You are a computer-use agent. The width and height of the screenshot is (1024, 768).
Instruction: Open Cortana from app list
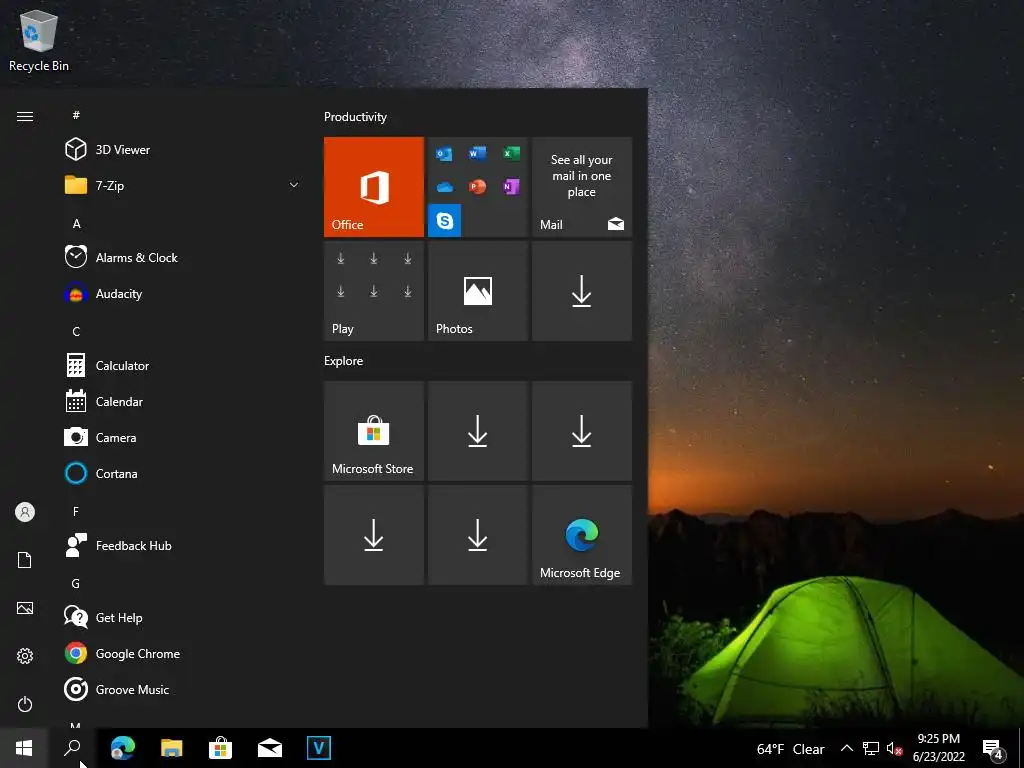pos(183,473)
